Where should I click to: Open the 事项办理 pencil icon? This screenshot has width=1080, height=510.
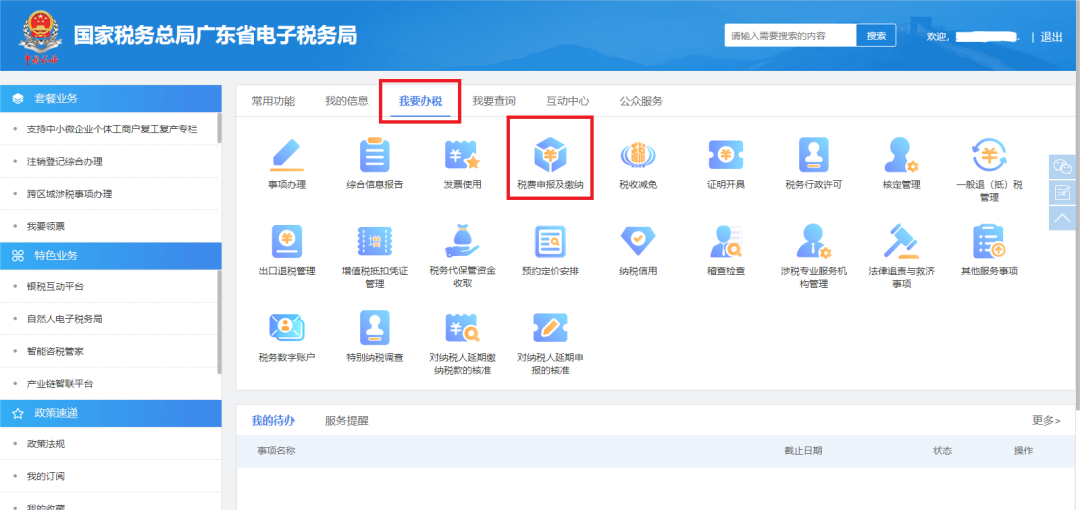coord(287,155)
